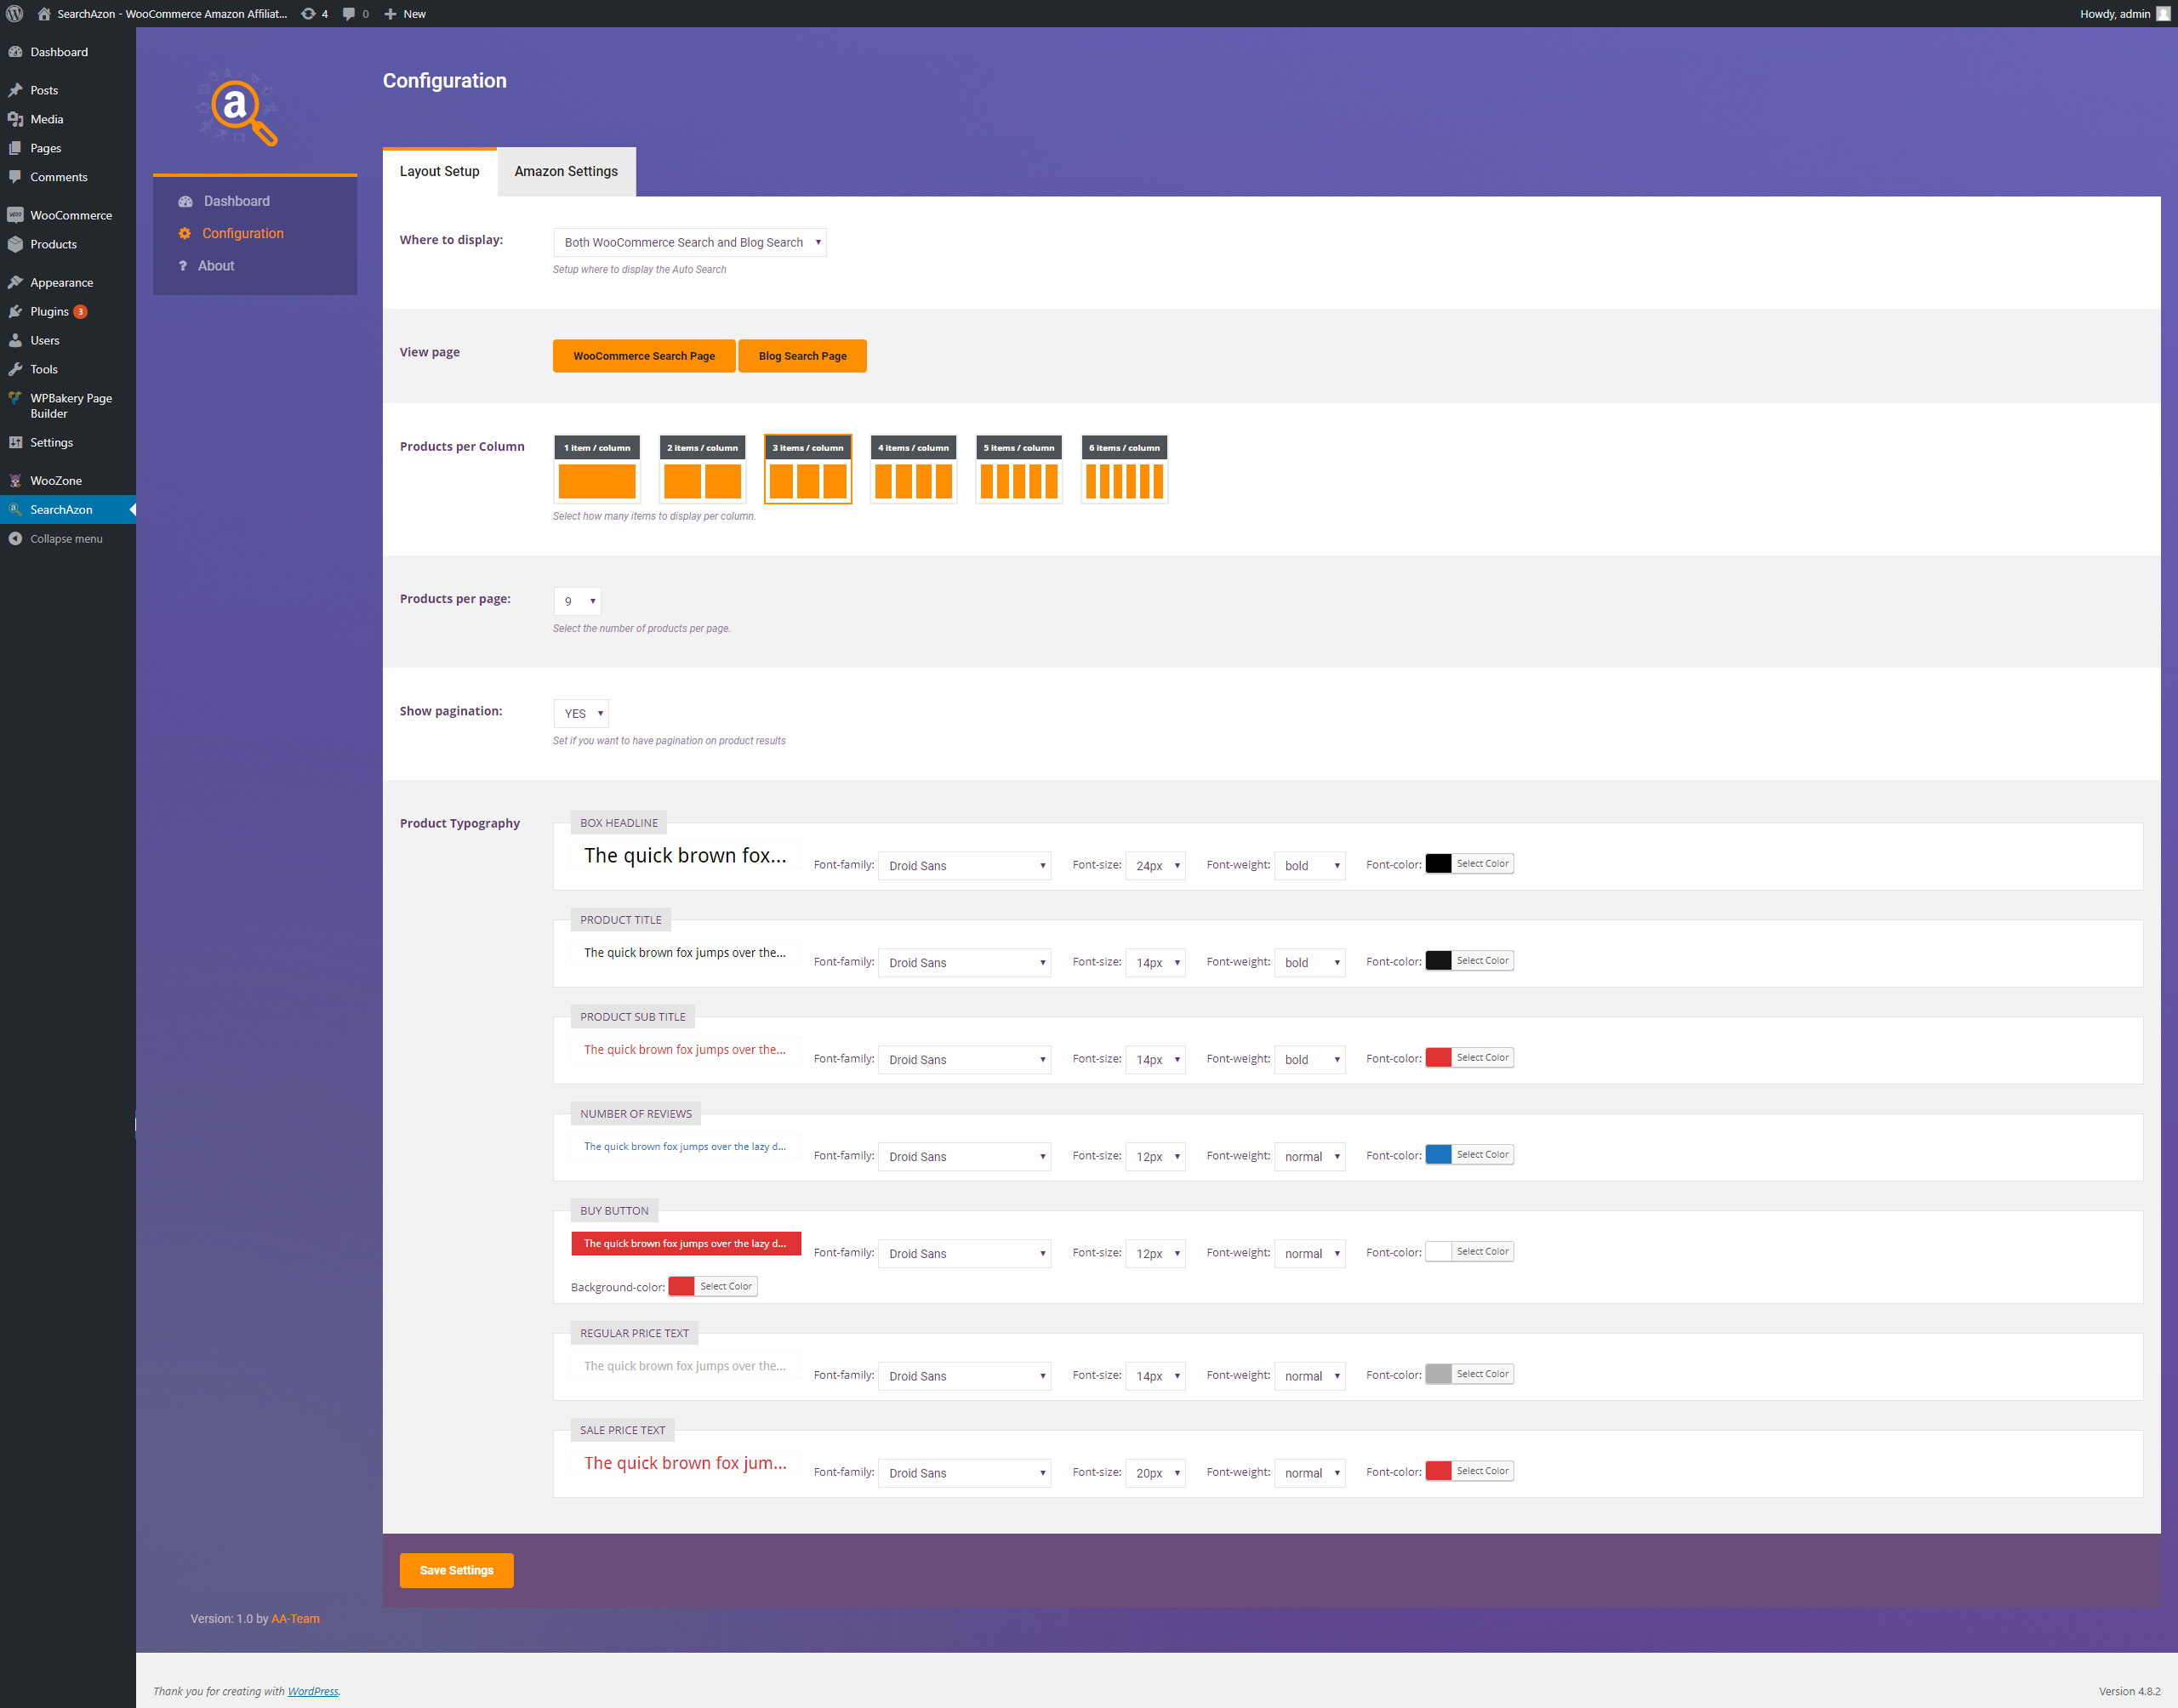
Task: Click the Comments icon in sidebar
Action: (x=15, y=177)
